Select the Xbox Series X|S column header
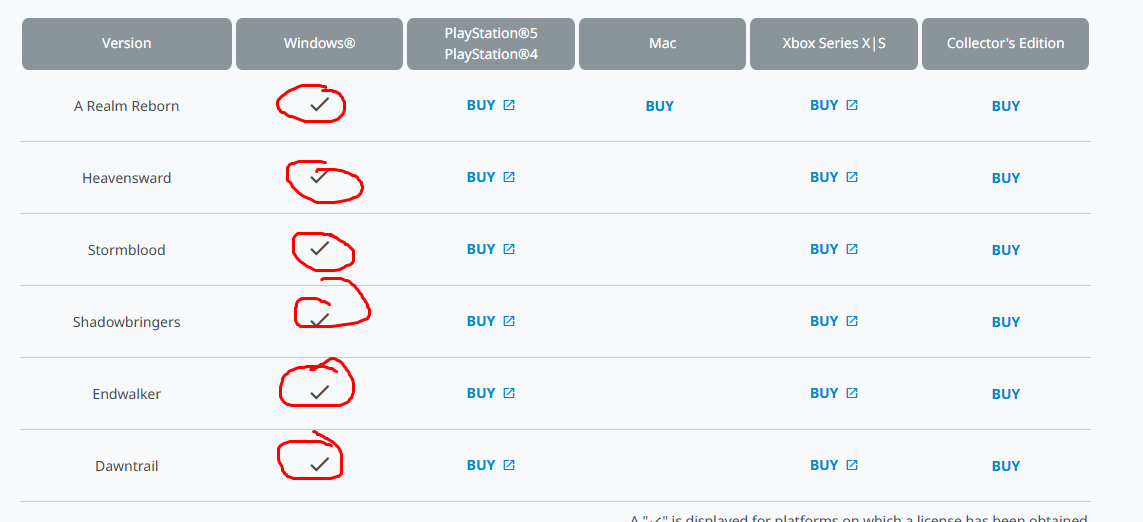The height and width of the screenshot is (522, 1143). pyautogui.click(x=834, y=44)
